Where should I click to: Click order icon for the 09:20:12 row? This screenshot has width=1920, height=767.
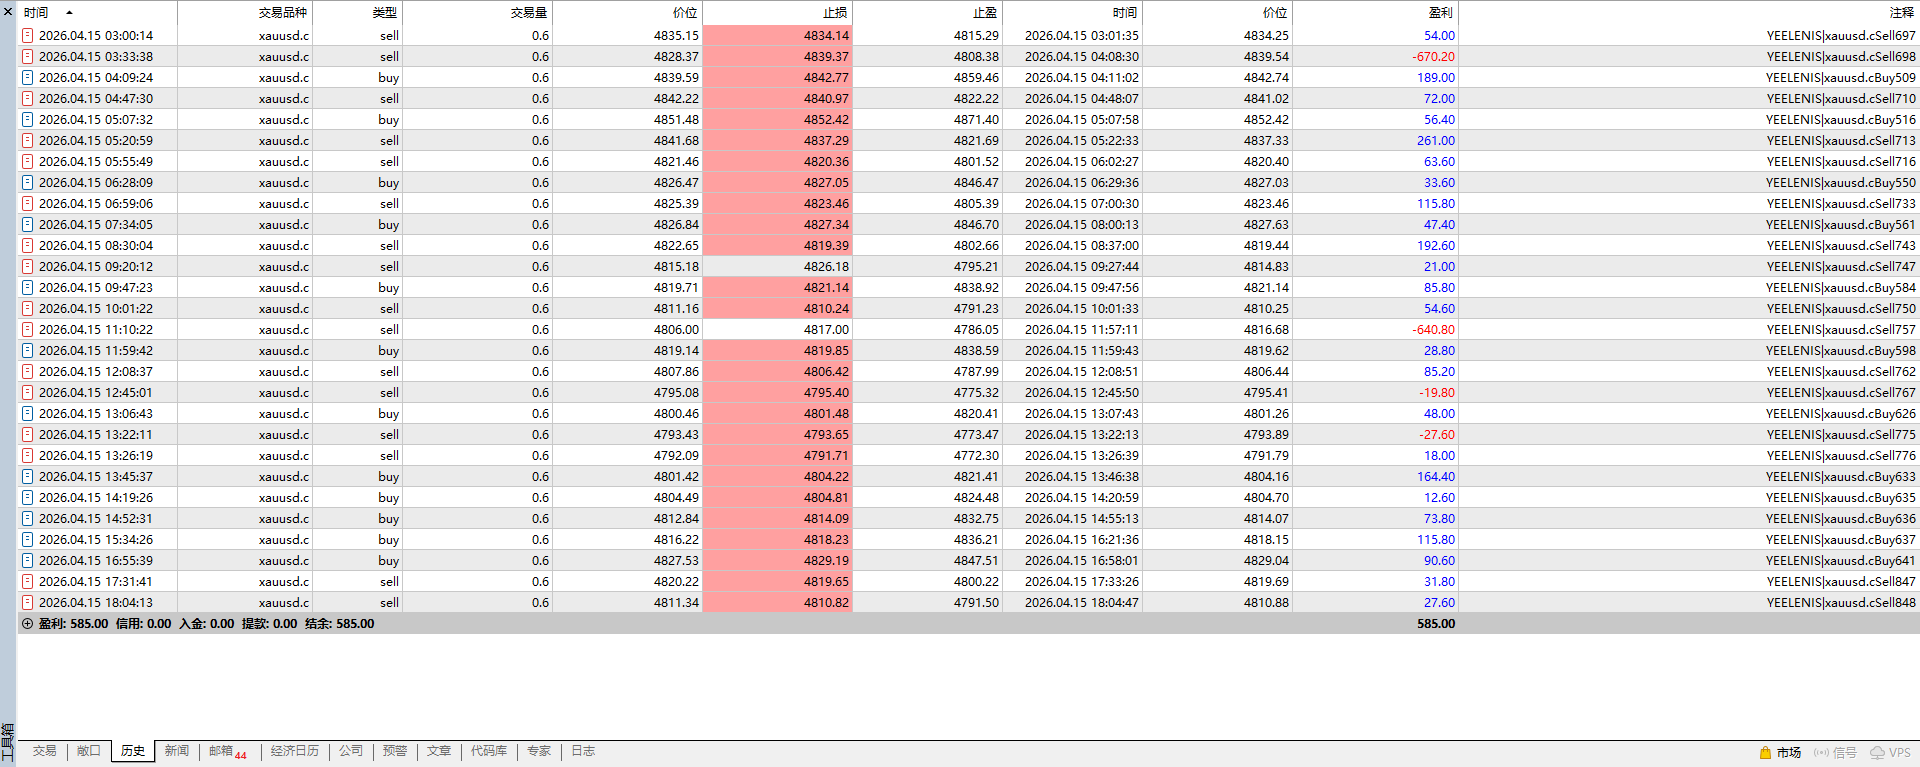point(28,266)
